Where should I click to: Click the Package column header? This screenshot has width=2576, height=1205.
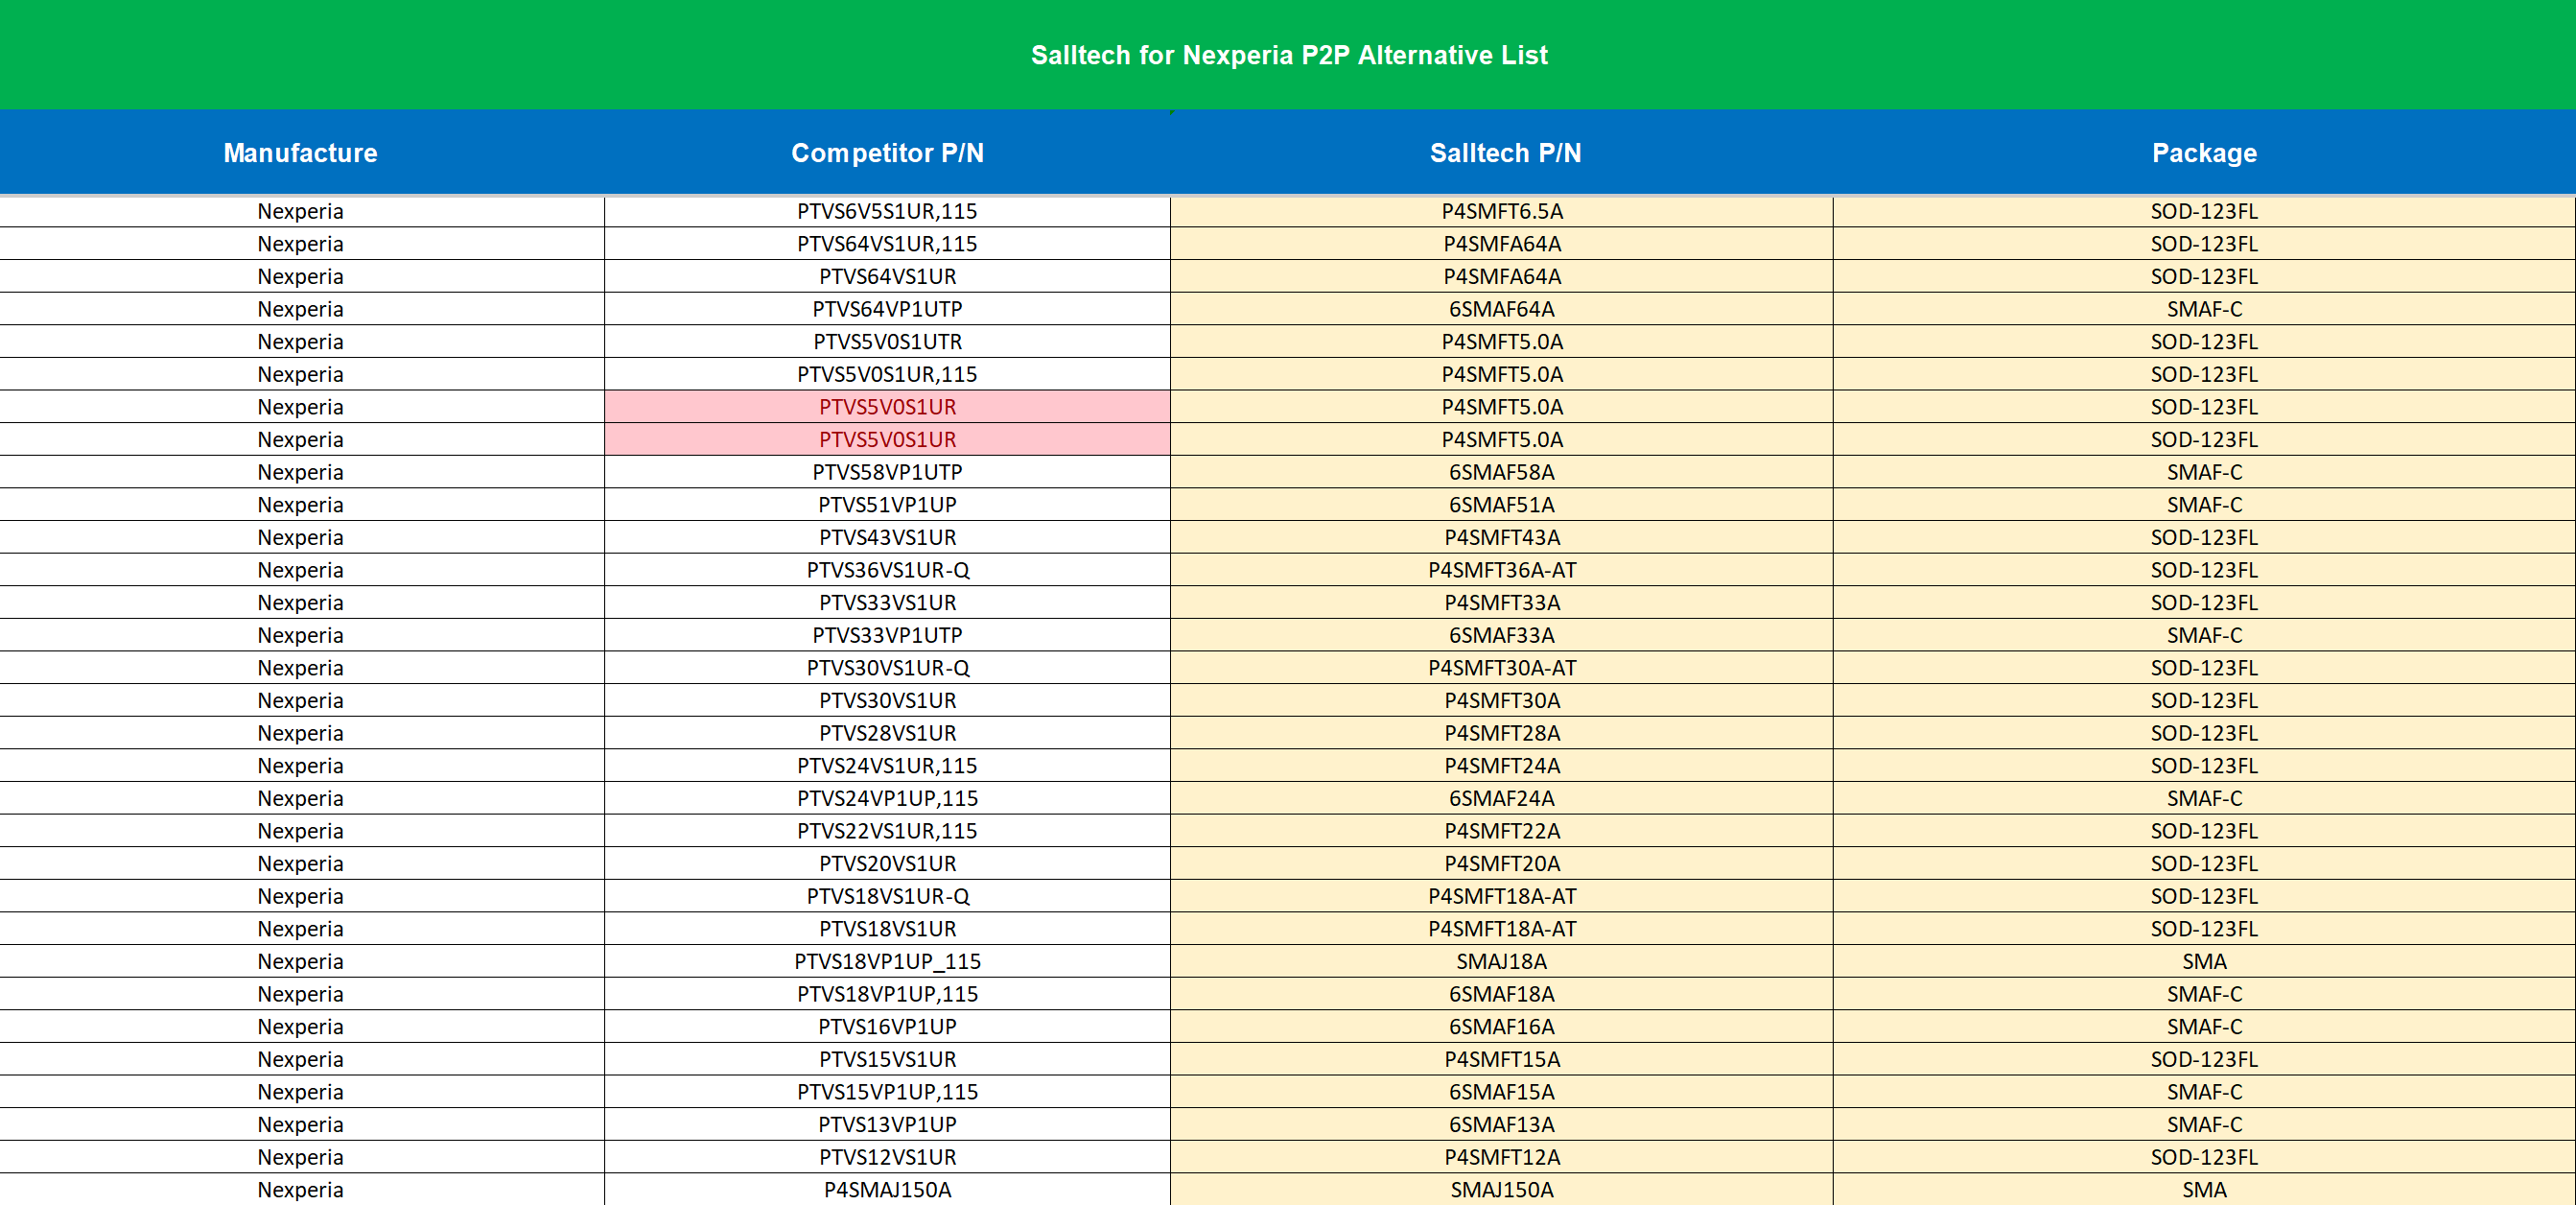tap(2203, 153)
